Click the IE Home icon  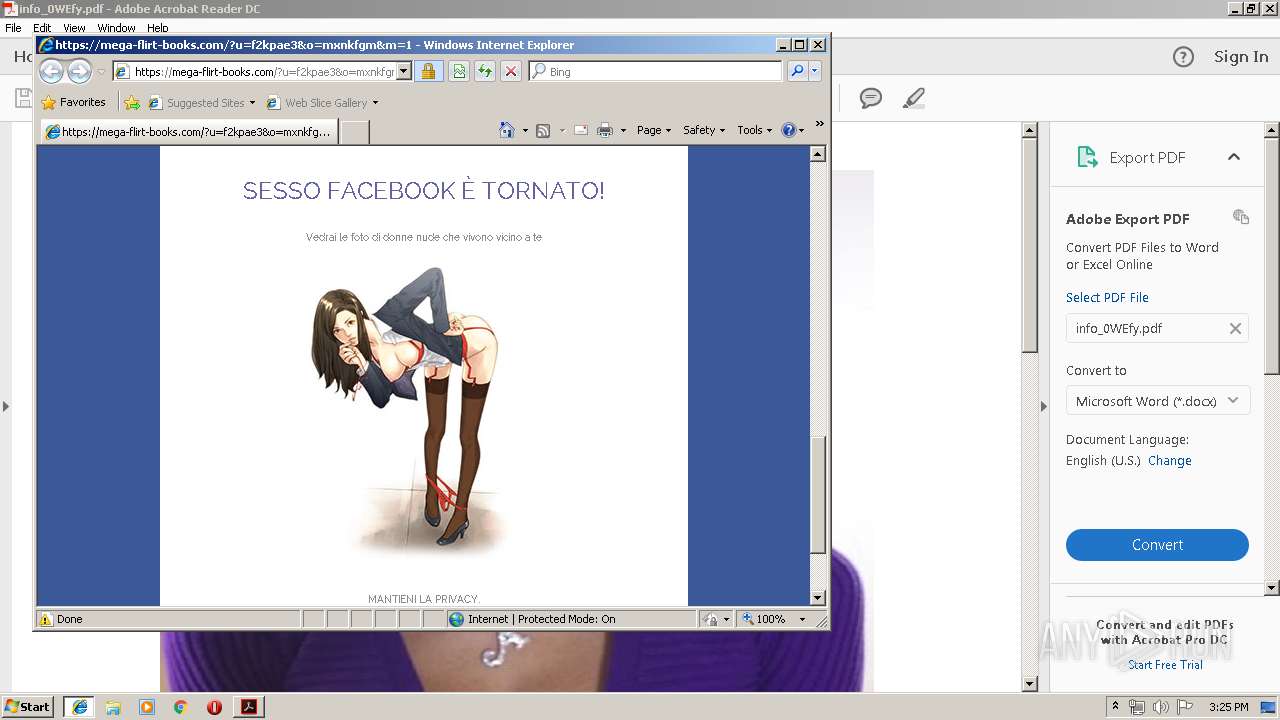pos(507,130)
